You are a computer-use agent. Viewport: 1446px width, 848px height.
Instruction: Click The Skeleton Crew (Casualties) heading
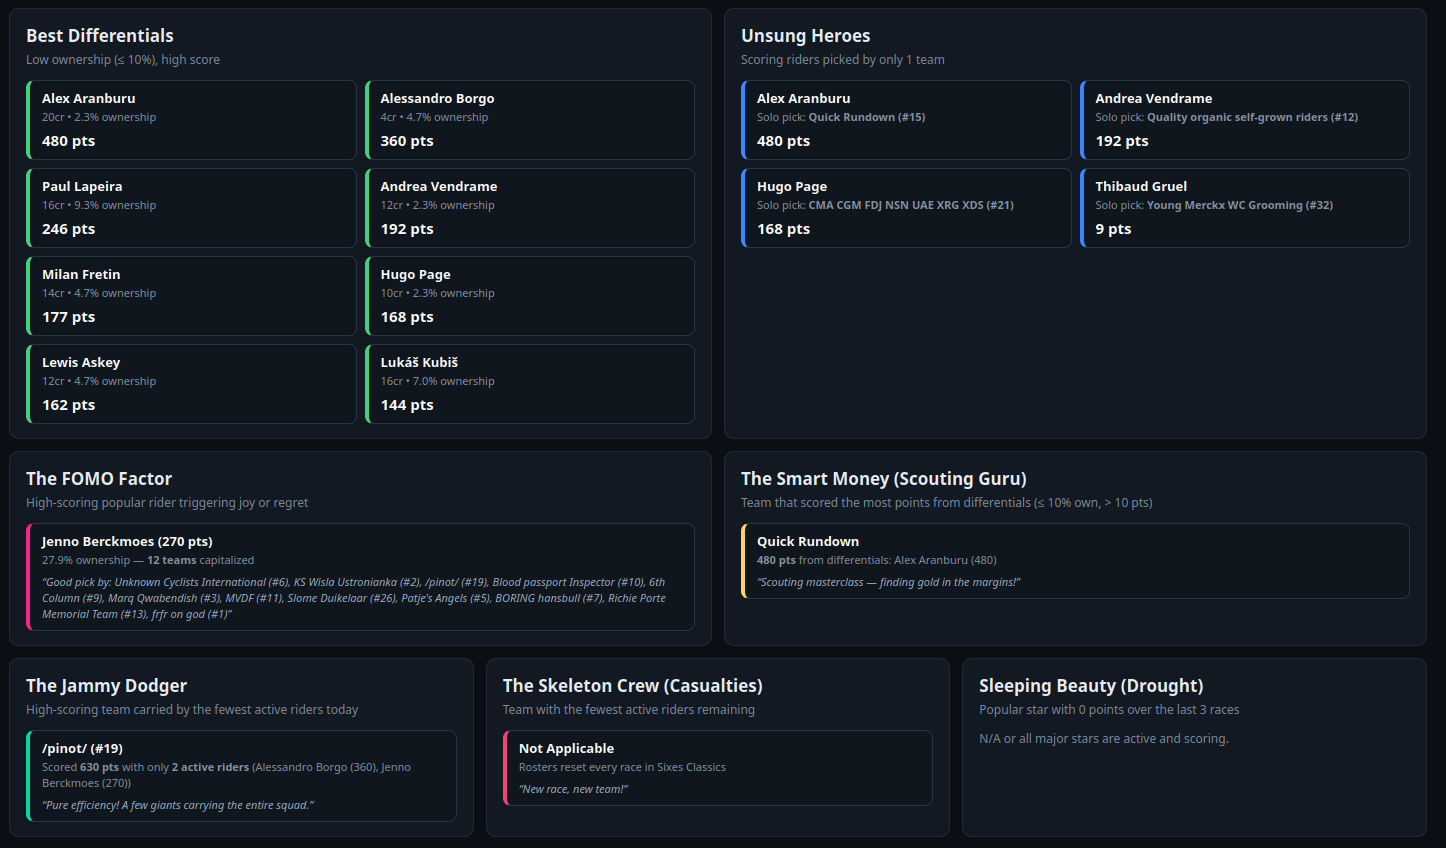[x=632, y=686]
